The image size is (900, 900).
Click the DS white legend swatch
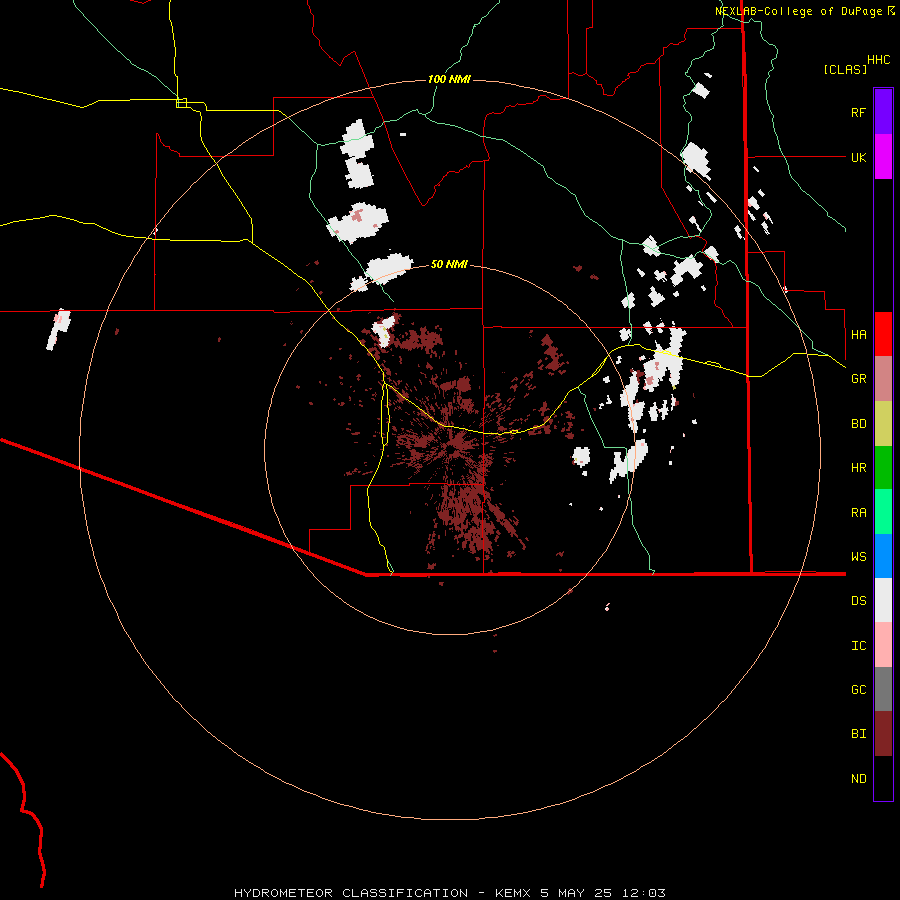point(883,600)
